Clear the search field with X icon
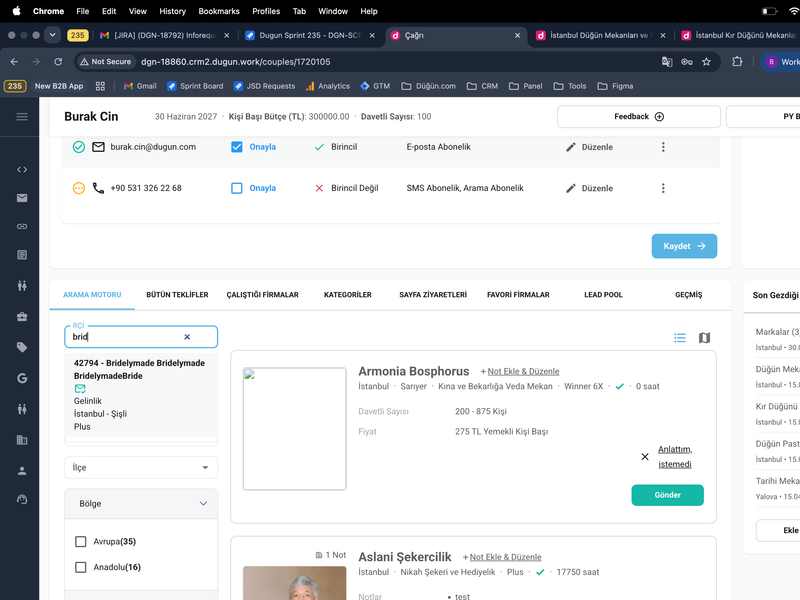The height and width of the screenshot is (600, 800). 187,337
